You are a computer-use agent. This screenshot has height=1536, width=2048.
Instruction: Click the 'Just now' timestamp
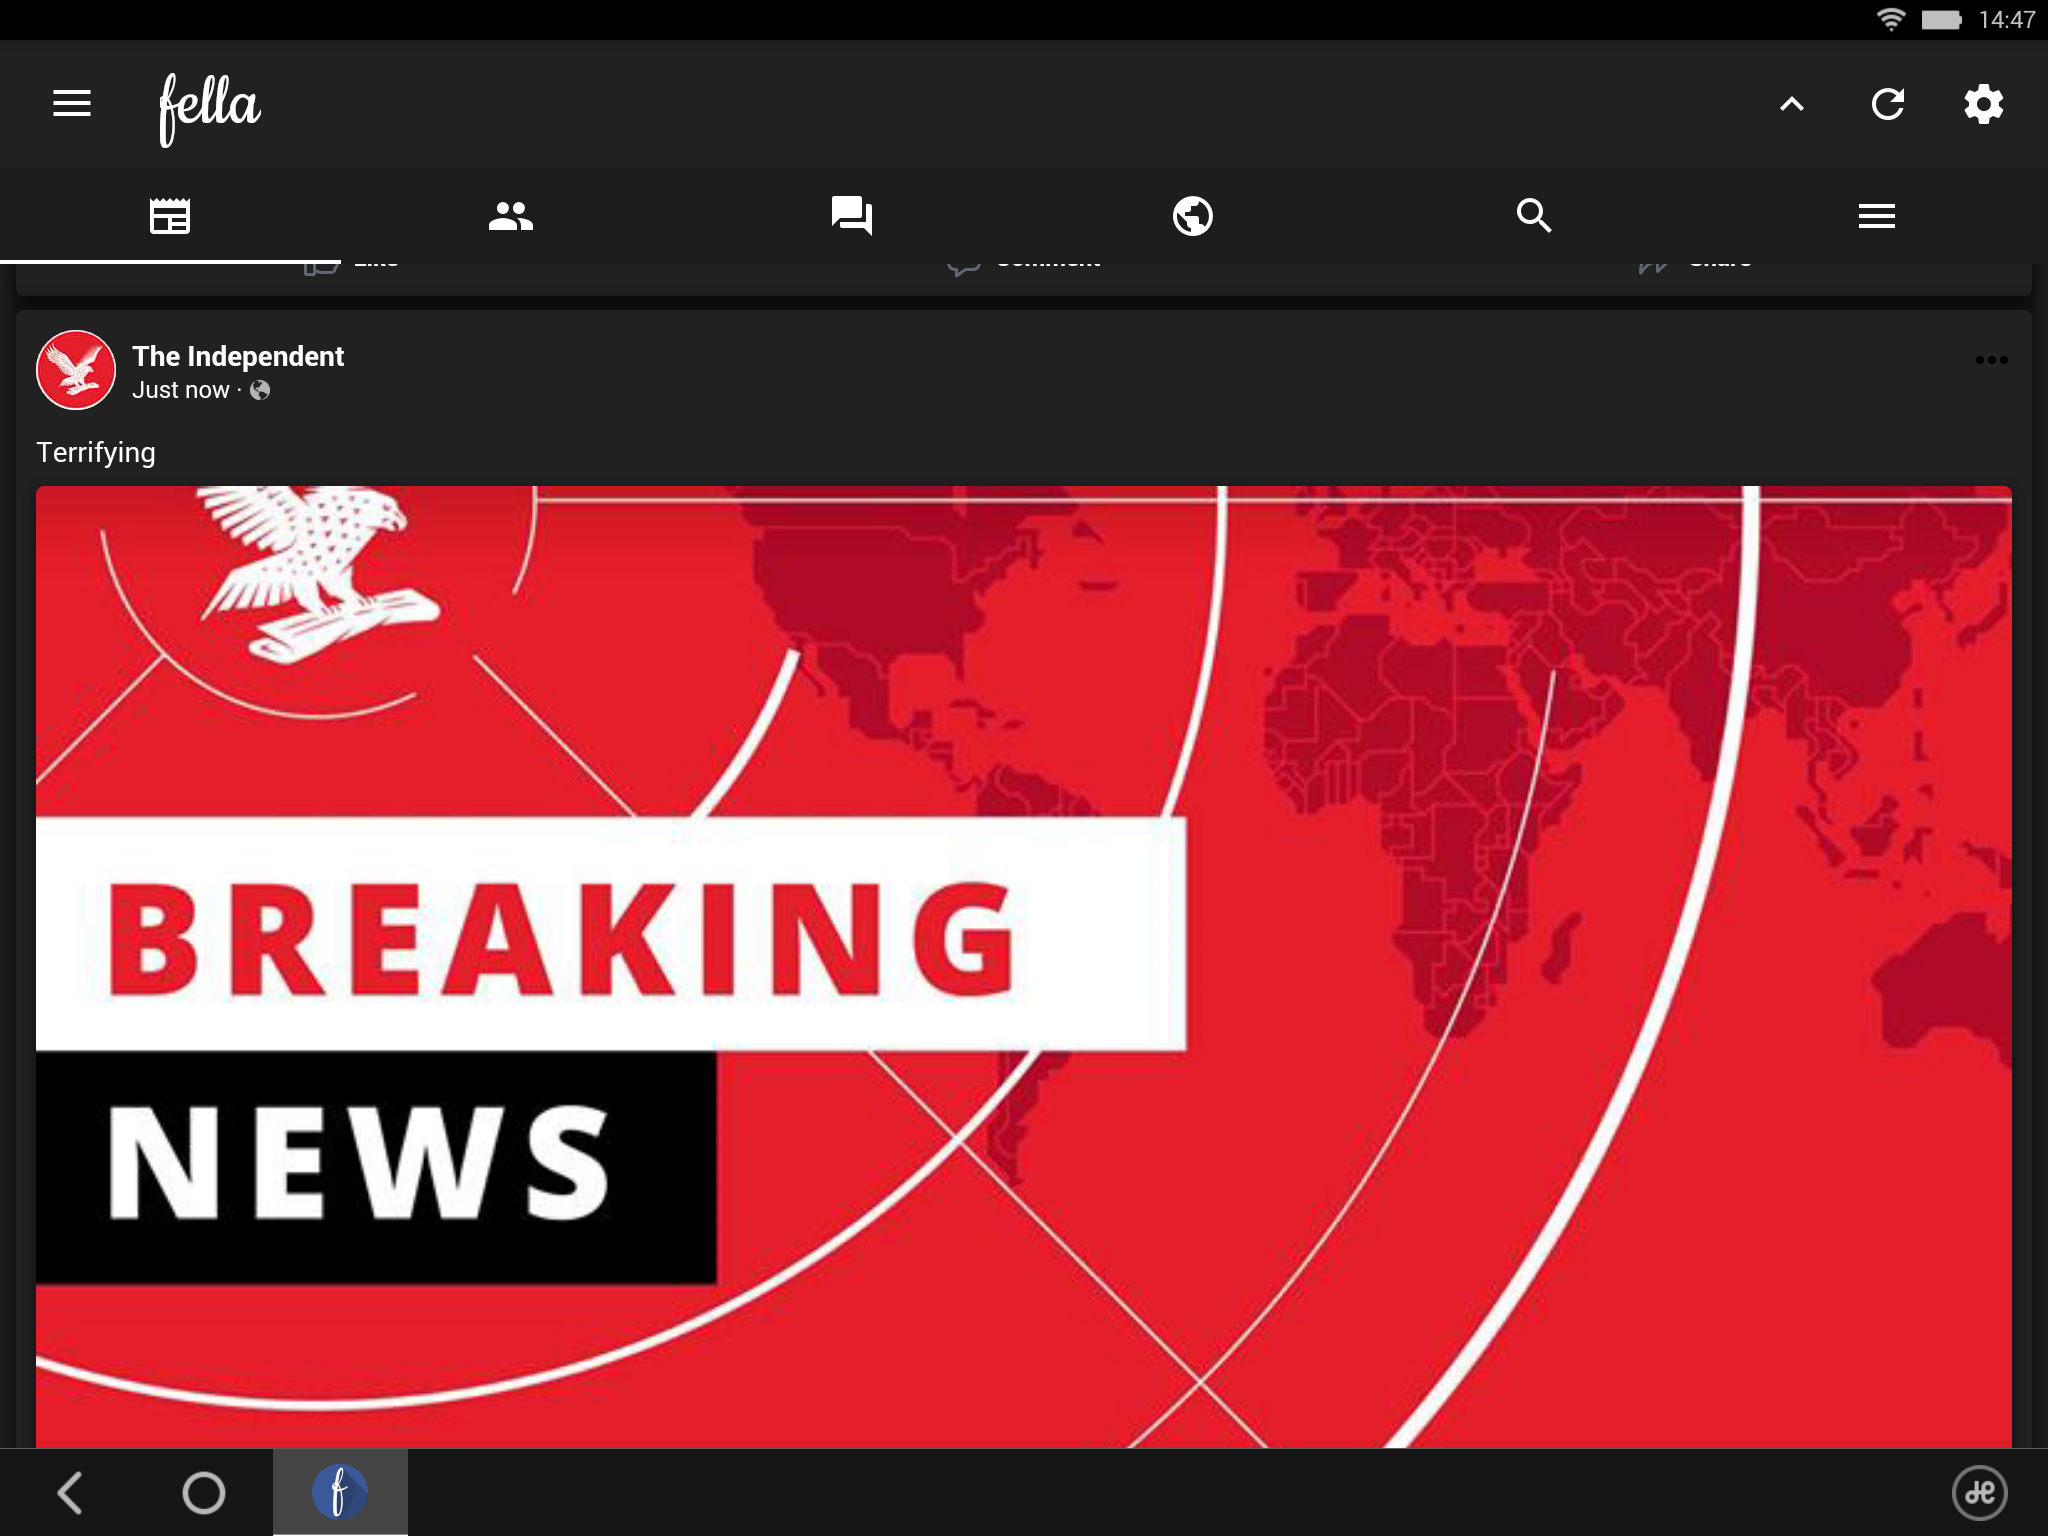click(181, 391)
